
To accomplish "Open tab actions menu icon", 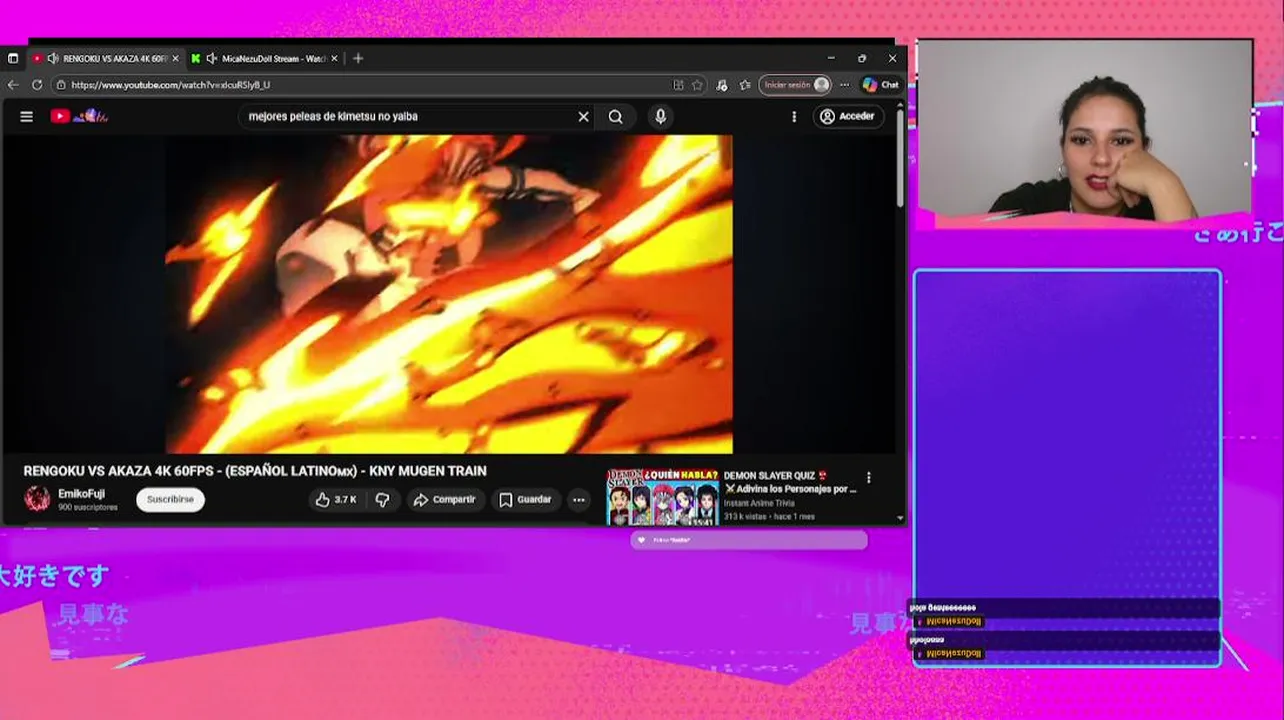I will tap(13, 58).
